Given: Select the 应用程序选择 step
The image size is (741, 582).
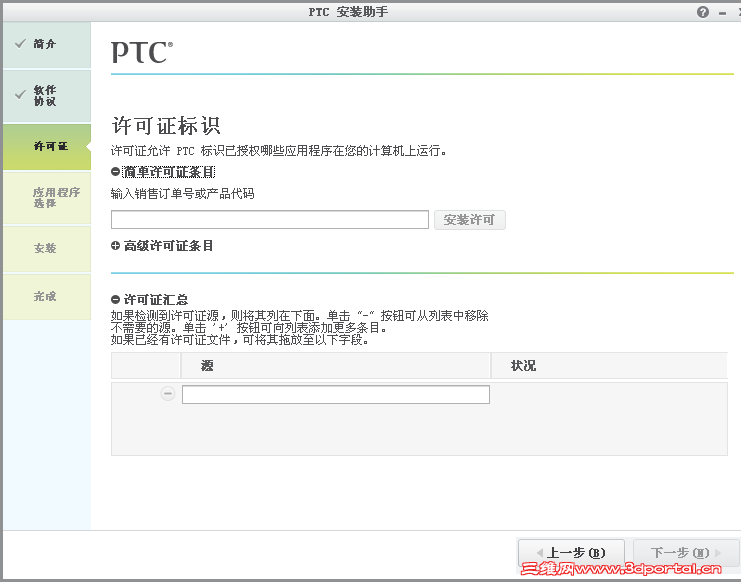Looking at the screenshot, I should [47, 198].
